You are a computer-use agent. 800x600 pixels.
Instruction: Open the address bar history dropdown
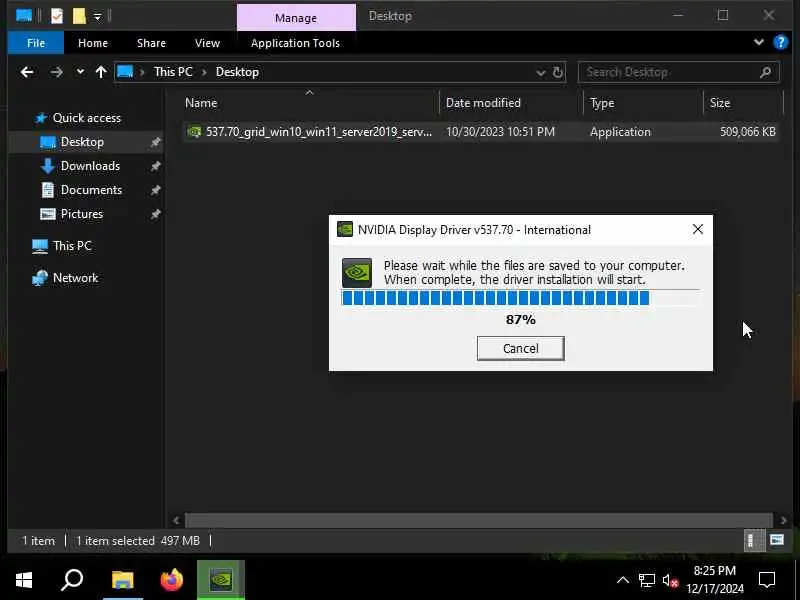(x=540, y=72)
